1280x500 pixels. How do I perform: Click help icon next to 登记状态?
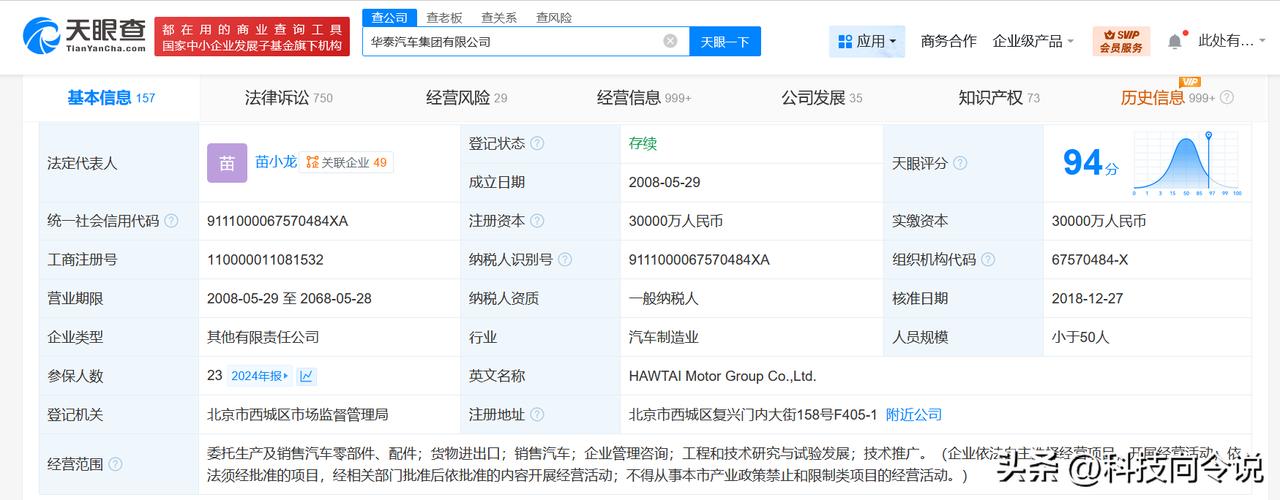(537, 144)
